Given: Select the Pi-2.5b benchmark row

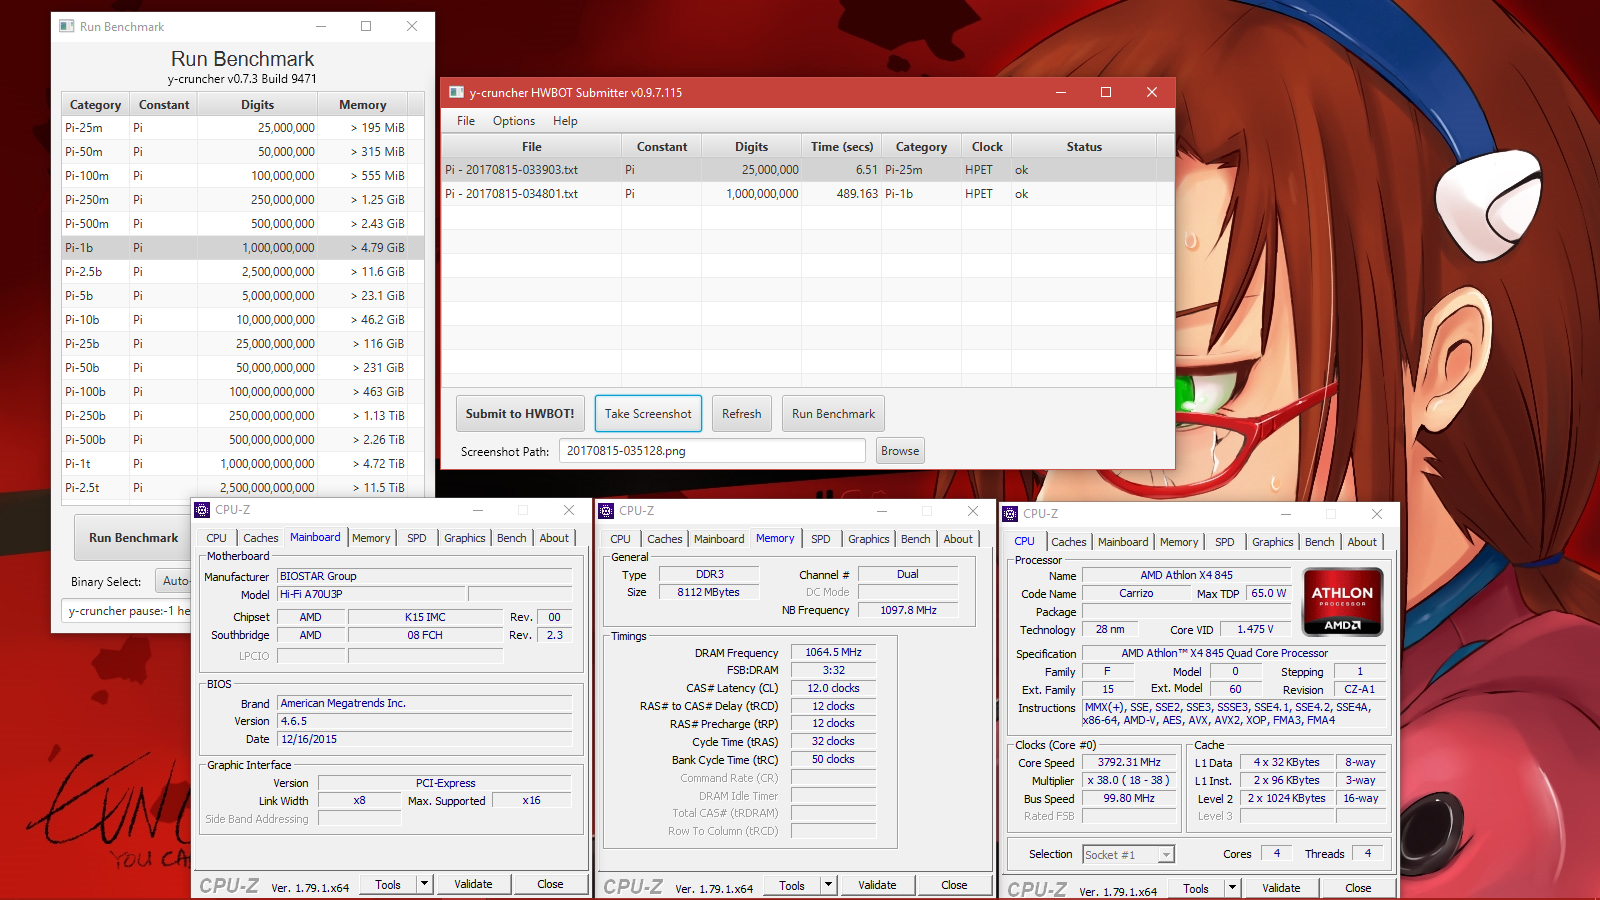Looking at the screenshot, I should pos(243,272).
